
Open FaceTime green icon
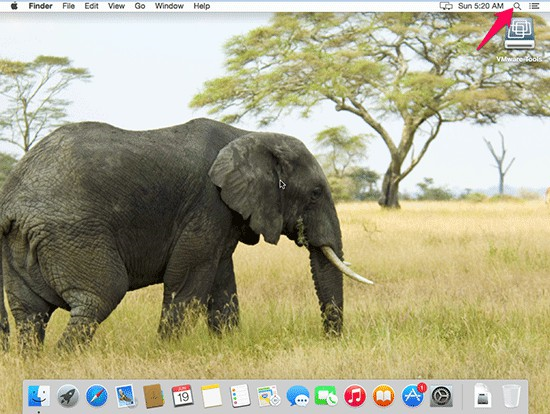(326, 396)
